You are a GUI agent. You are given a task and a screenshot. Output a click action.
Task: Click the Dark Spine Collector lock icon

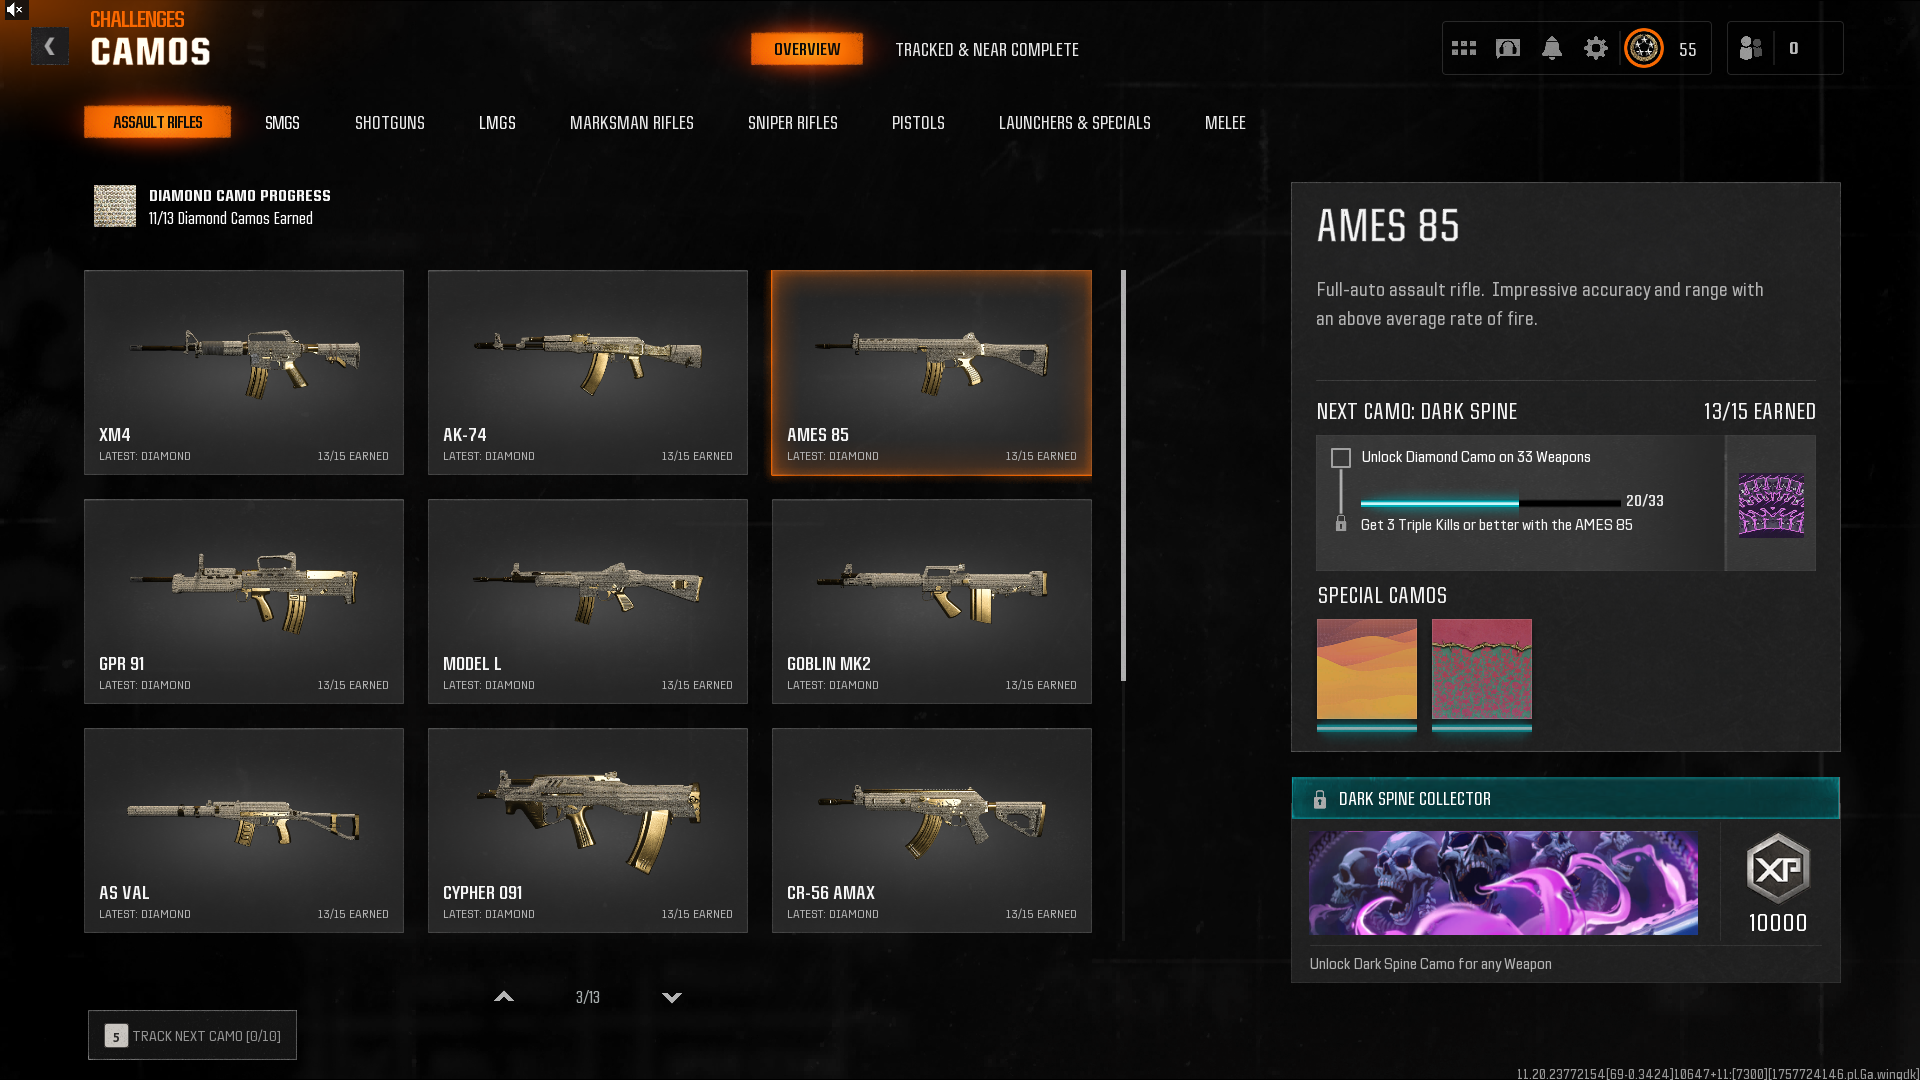[1320, 799]
